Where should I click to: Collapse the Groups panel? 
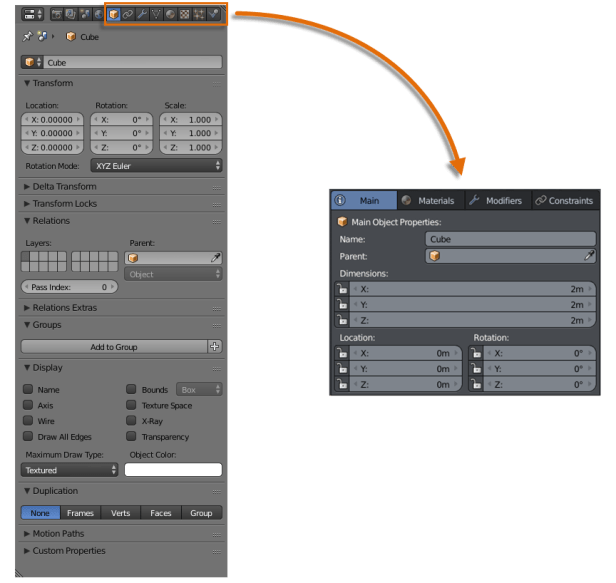tap(27, 324)
